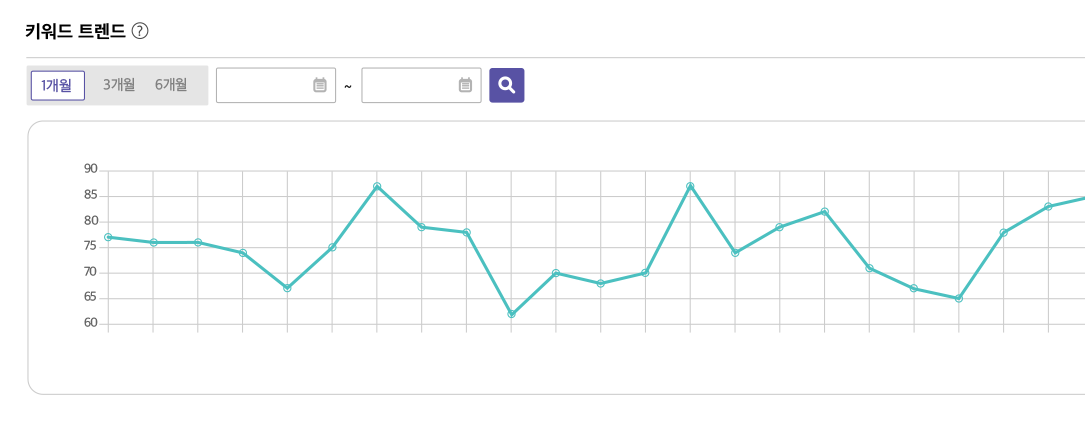1085x425 pixels.
Task: Open the start date calendar icon
Action: [x=320, y=86]
